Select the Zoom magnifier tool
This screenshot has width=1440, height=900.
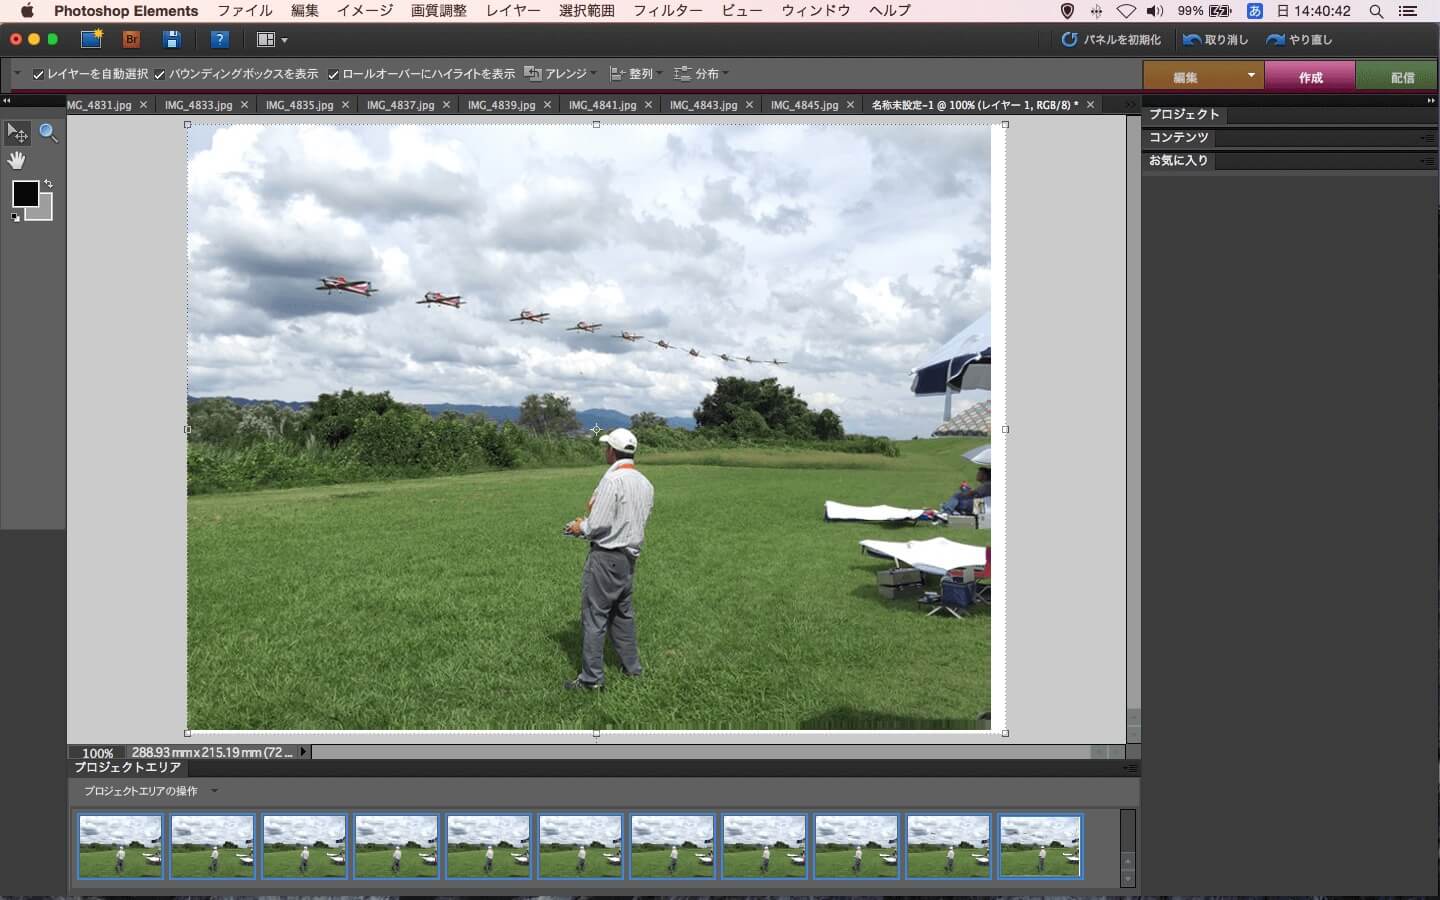click(48, 133)
